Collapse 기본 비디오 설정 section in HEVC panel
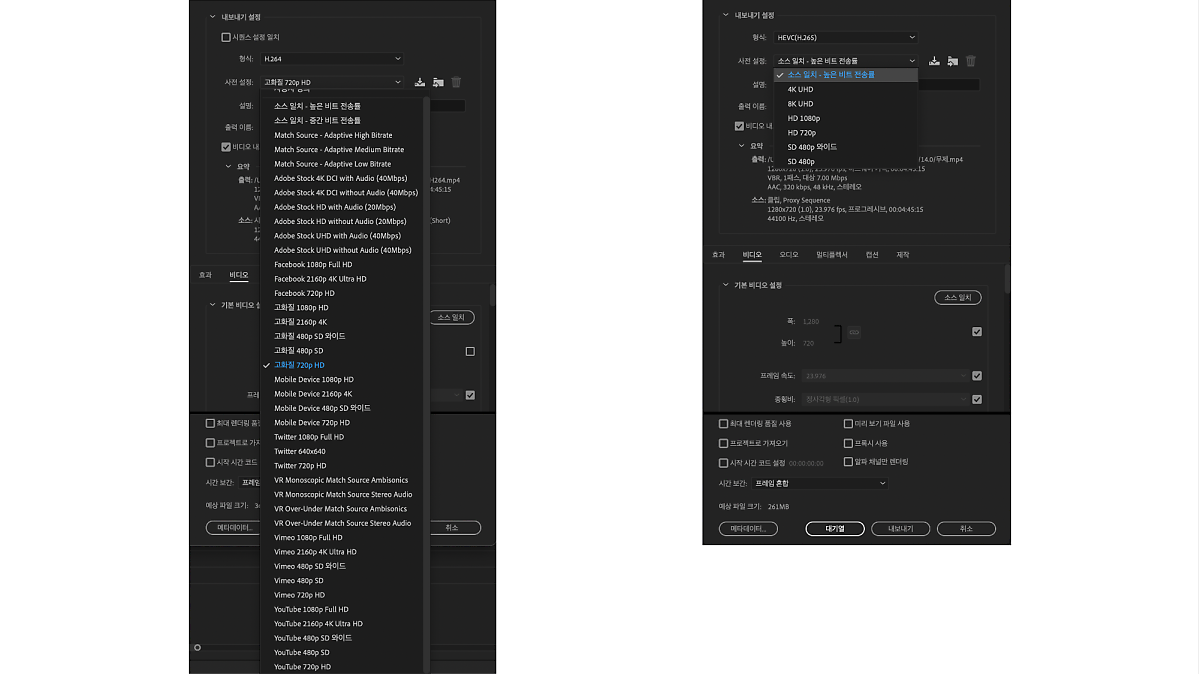The width and height of the screenshot is (1200, 674). 726,285
